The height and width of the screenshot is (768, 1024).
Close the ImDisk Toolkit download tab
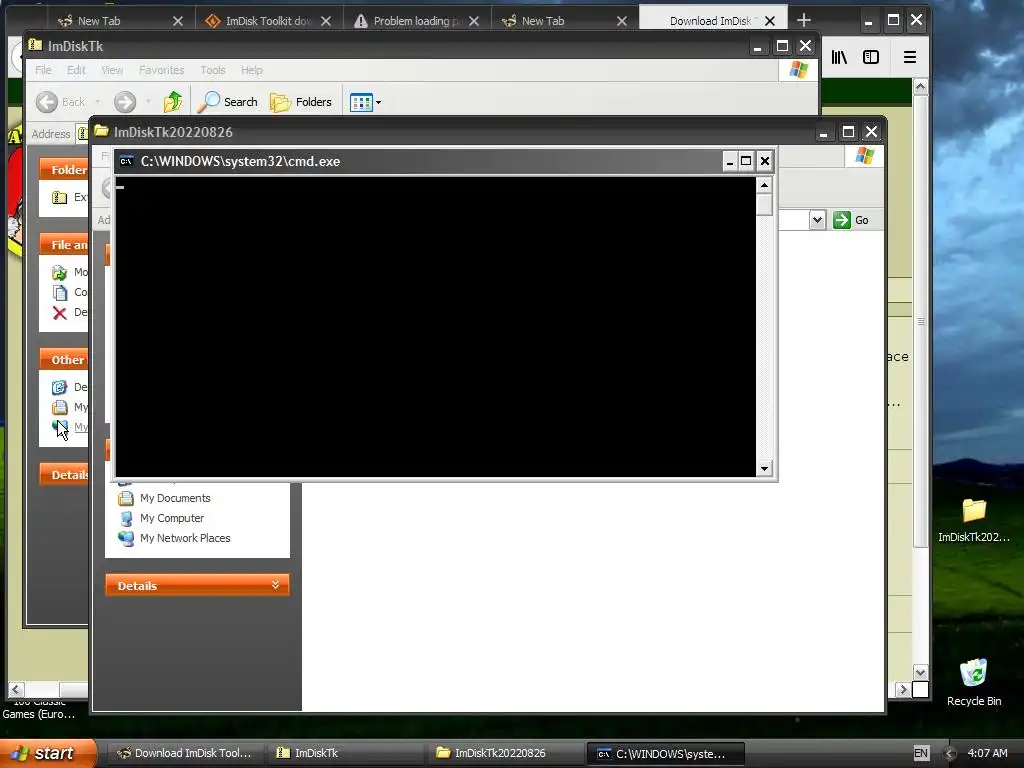326,21
